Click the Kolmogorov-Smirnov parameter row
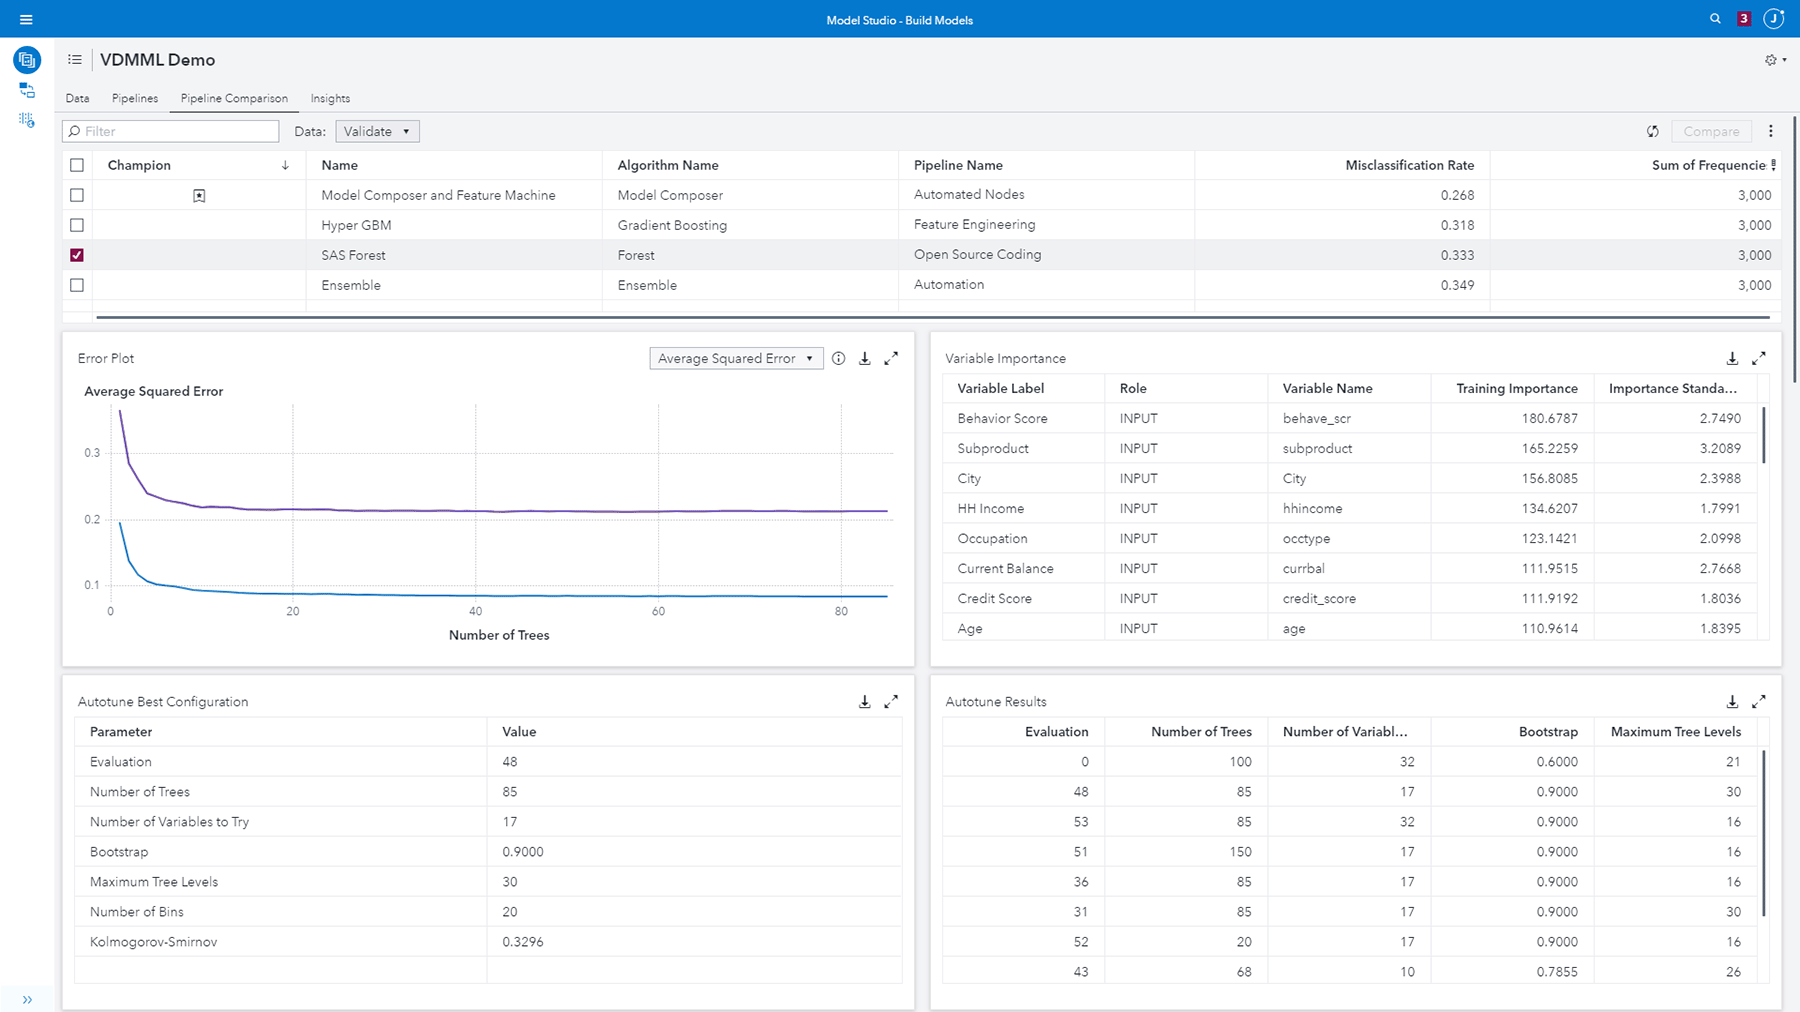This screenshot has height=1012, width=1800. pyautogui.click(x=488, y=942)
